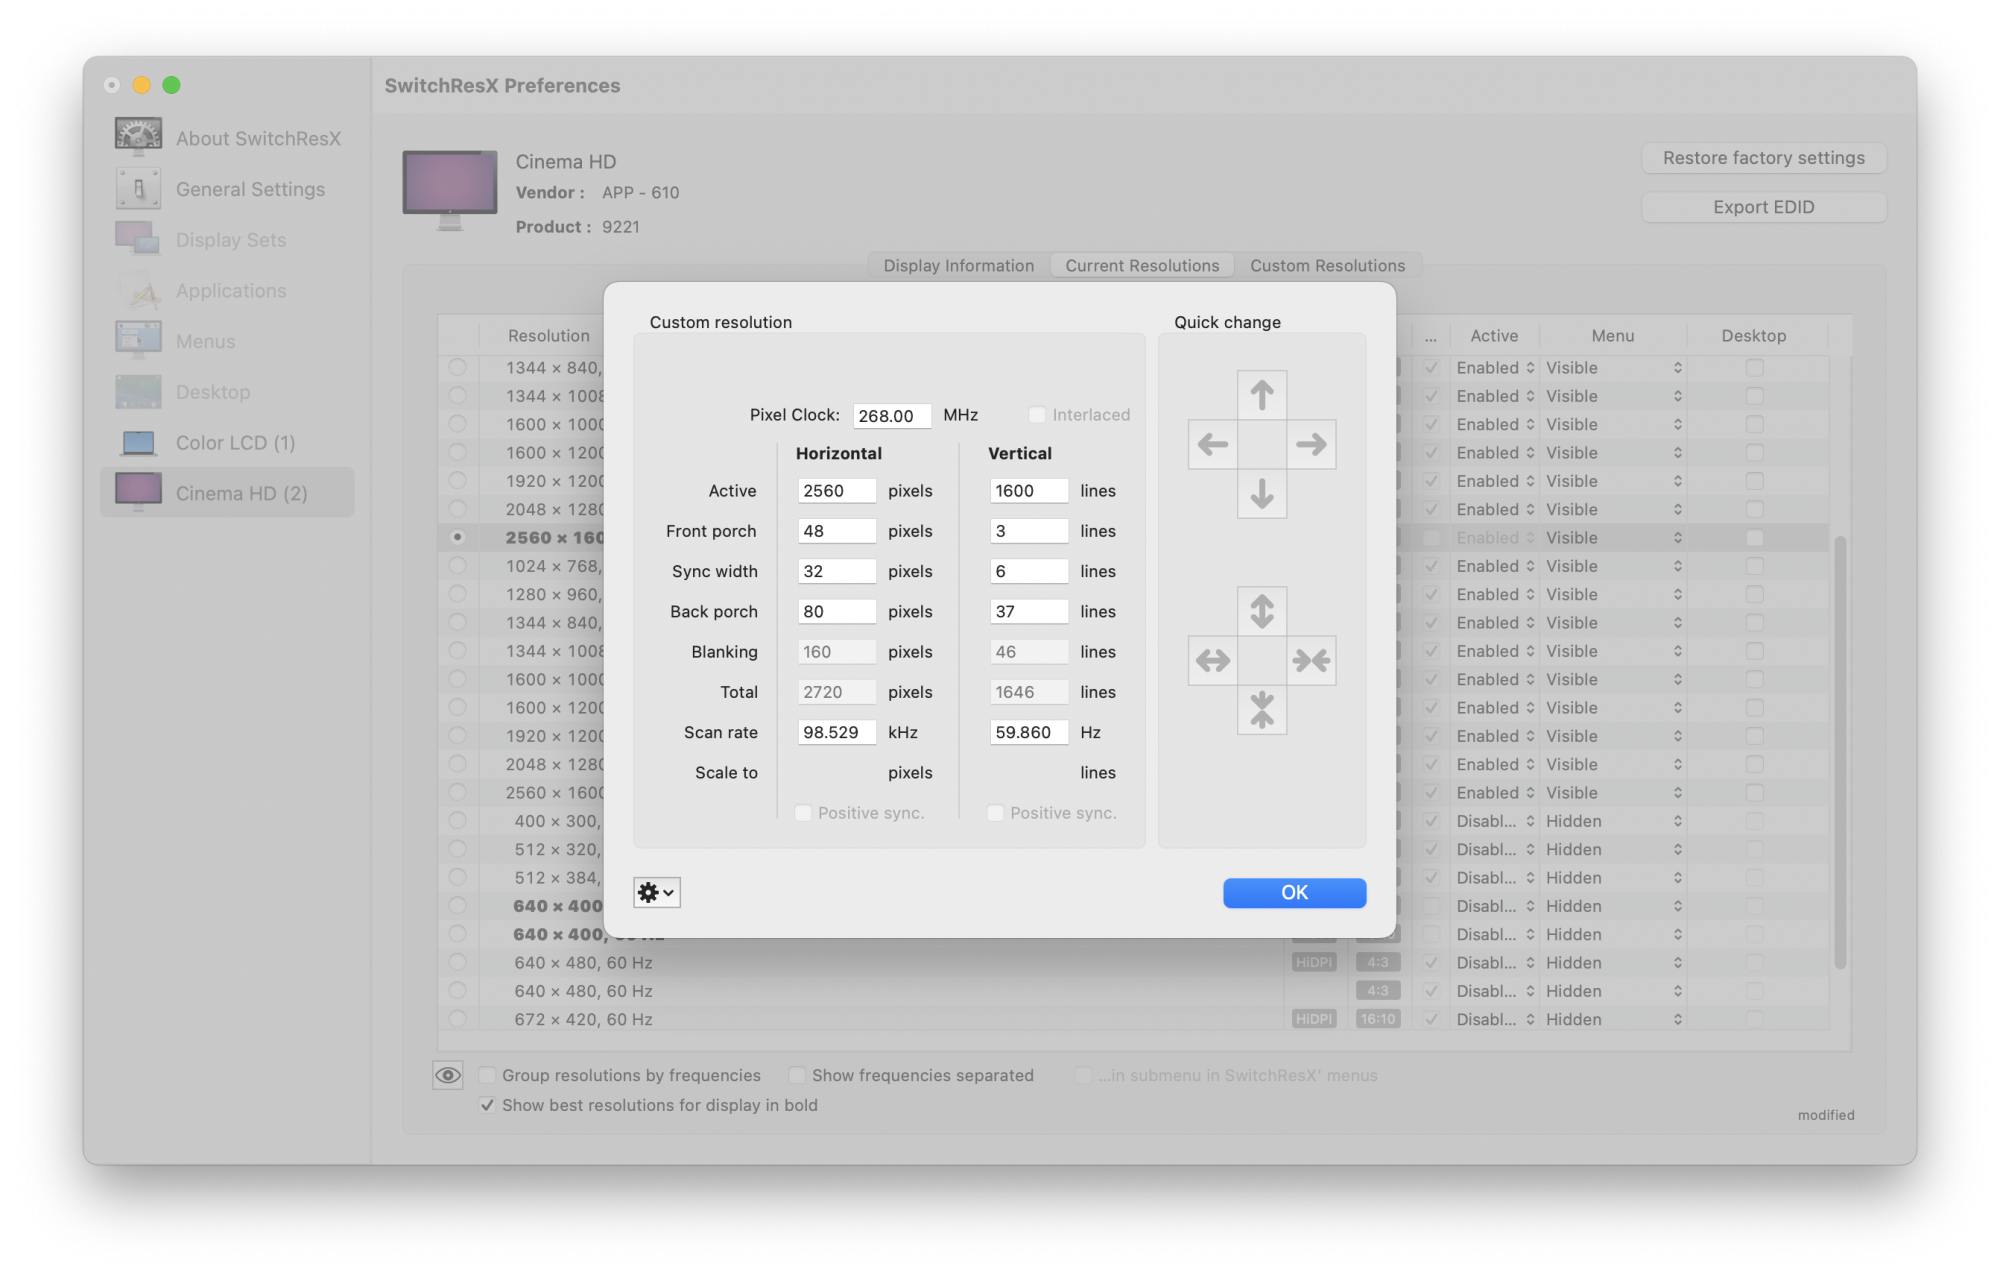Open the General Settings sidebar item
The height and width of the screenshot is (1275, 2000).
click(250, 189)
